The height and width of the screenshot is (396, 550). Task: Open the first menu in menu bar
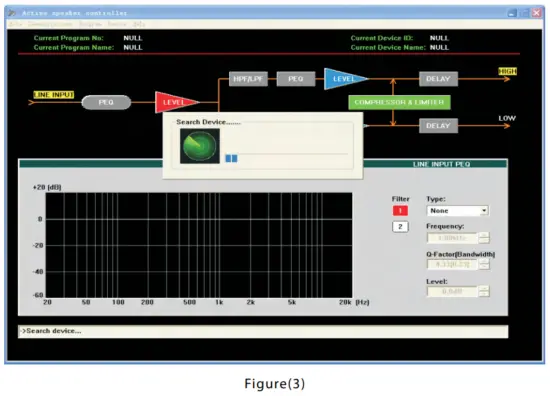[x=15, y=24]
